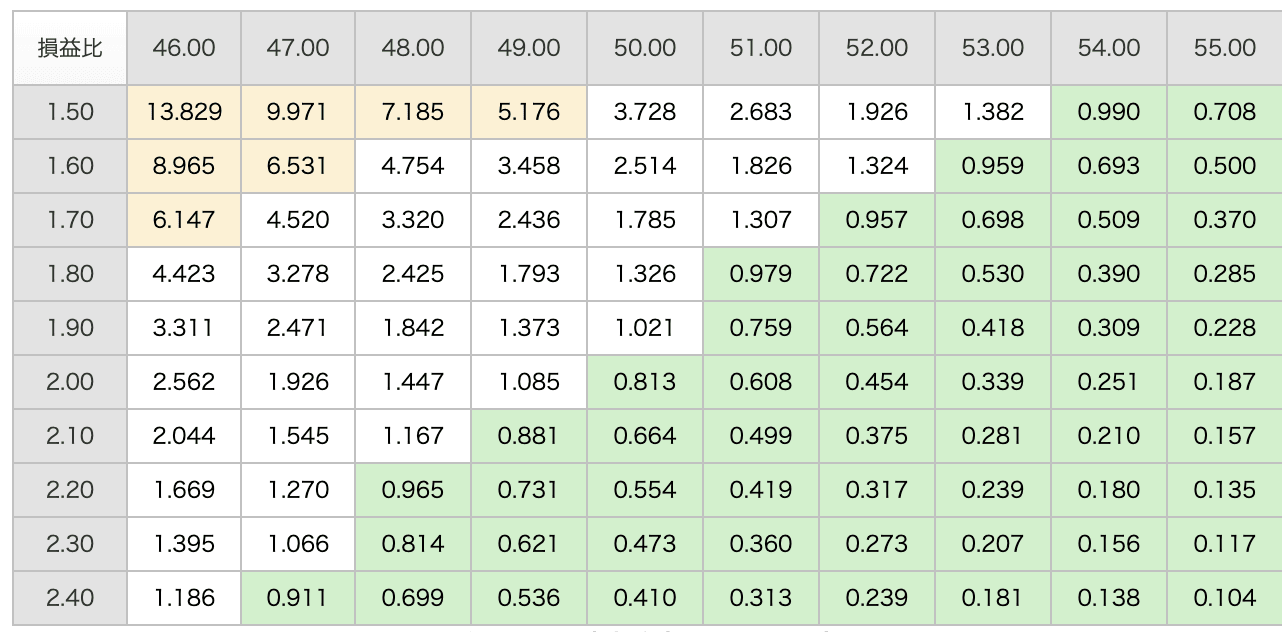Select the 2.40 row header
1282x632 pixels.
70,598
